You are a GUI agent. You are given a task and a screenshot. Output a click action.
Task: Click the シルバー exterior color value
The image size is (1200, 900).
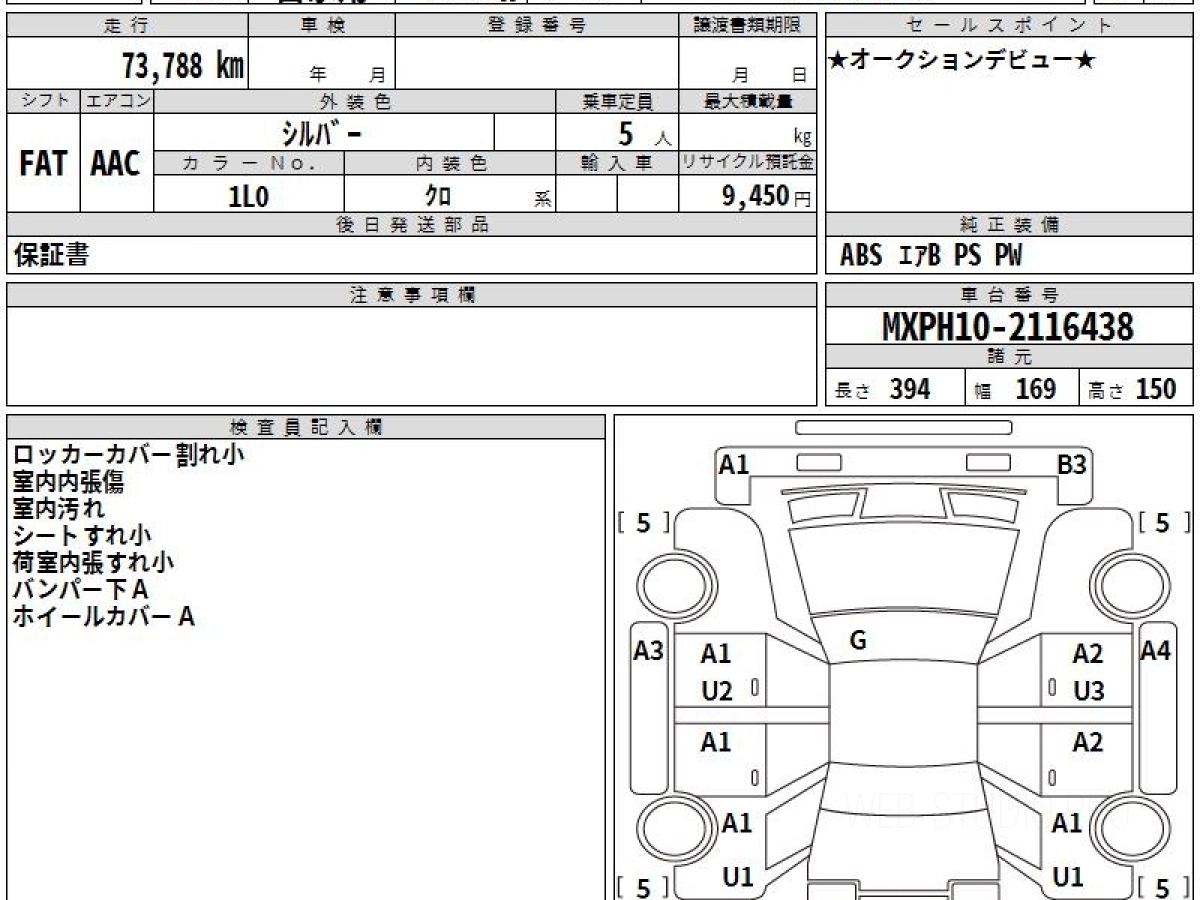coord(323,132)
